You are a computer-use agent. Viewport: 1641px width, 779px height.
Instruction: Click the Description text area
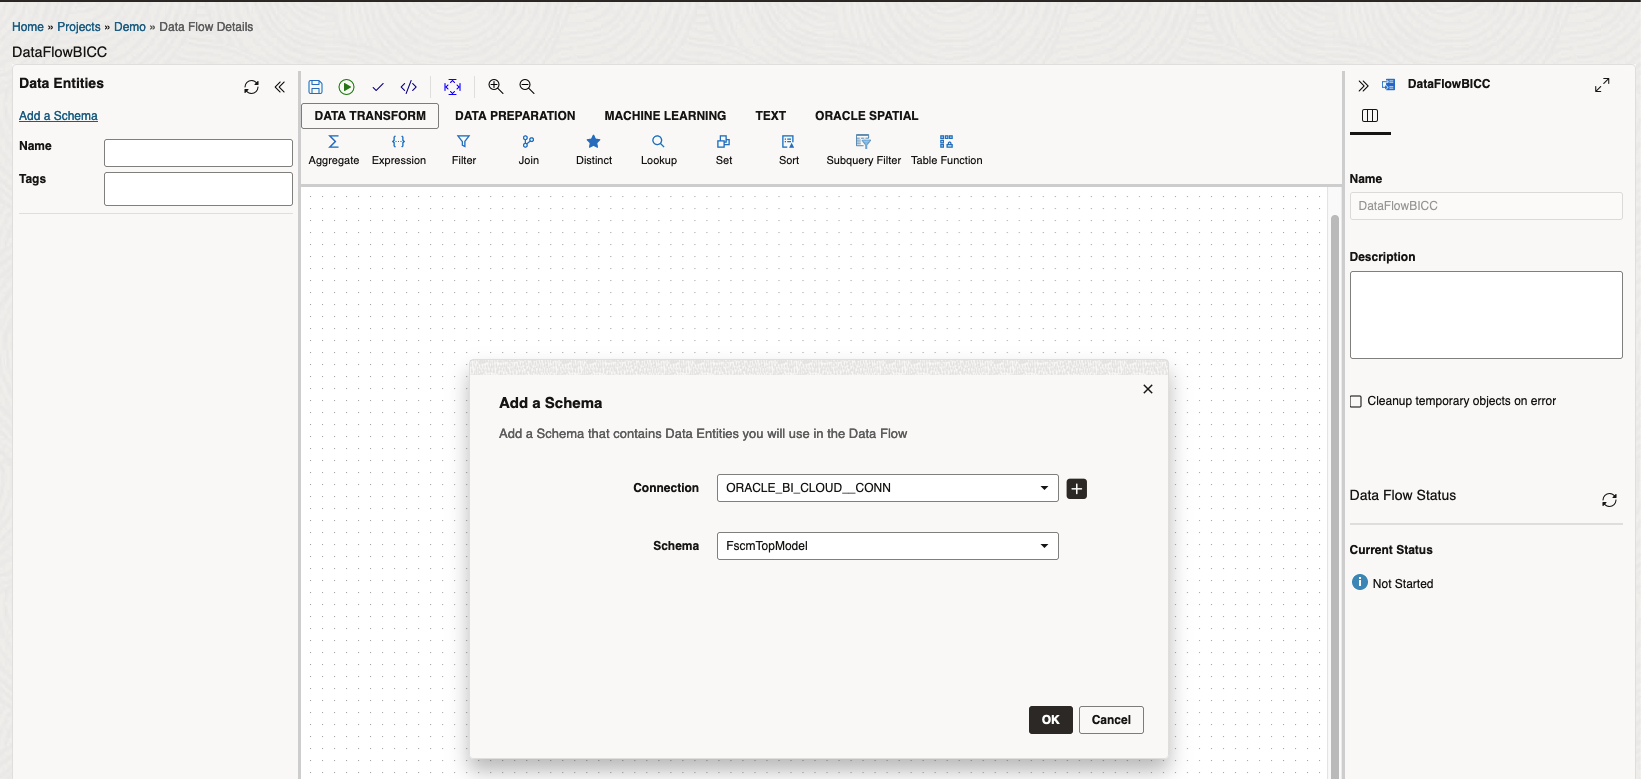[1485, 315]
